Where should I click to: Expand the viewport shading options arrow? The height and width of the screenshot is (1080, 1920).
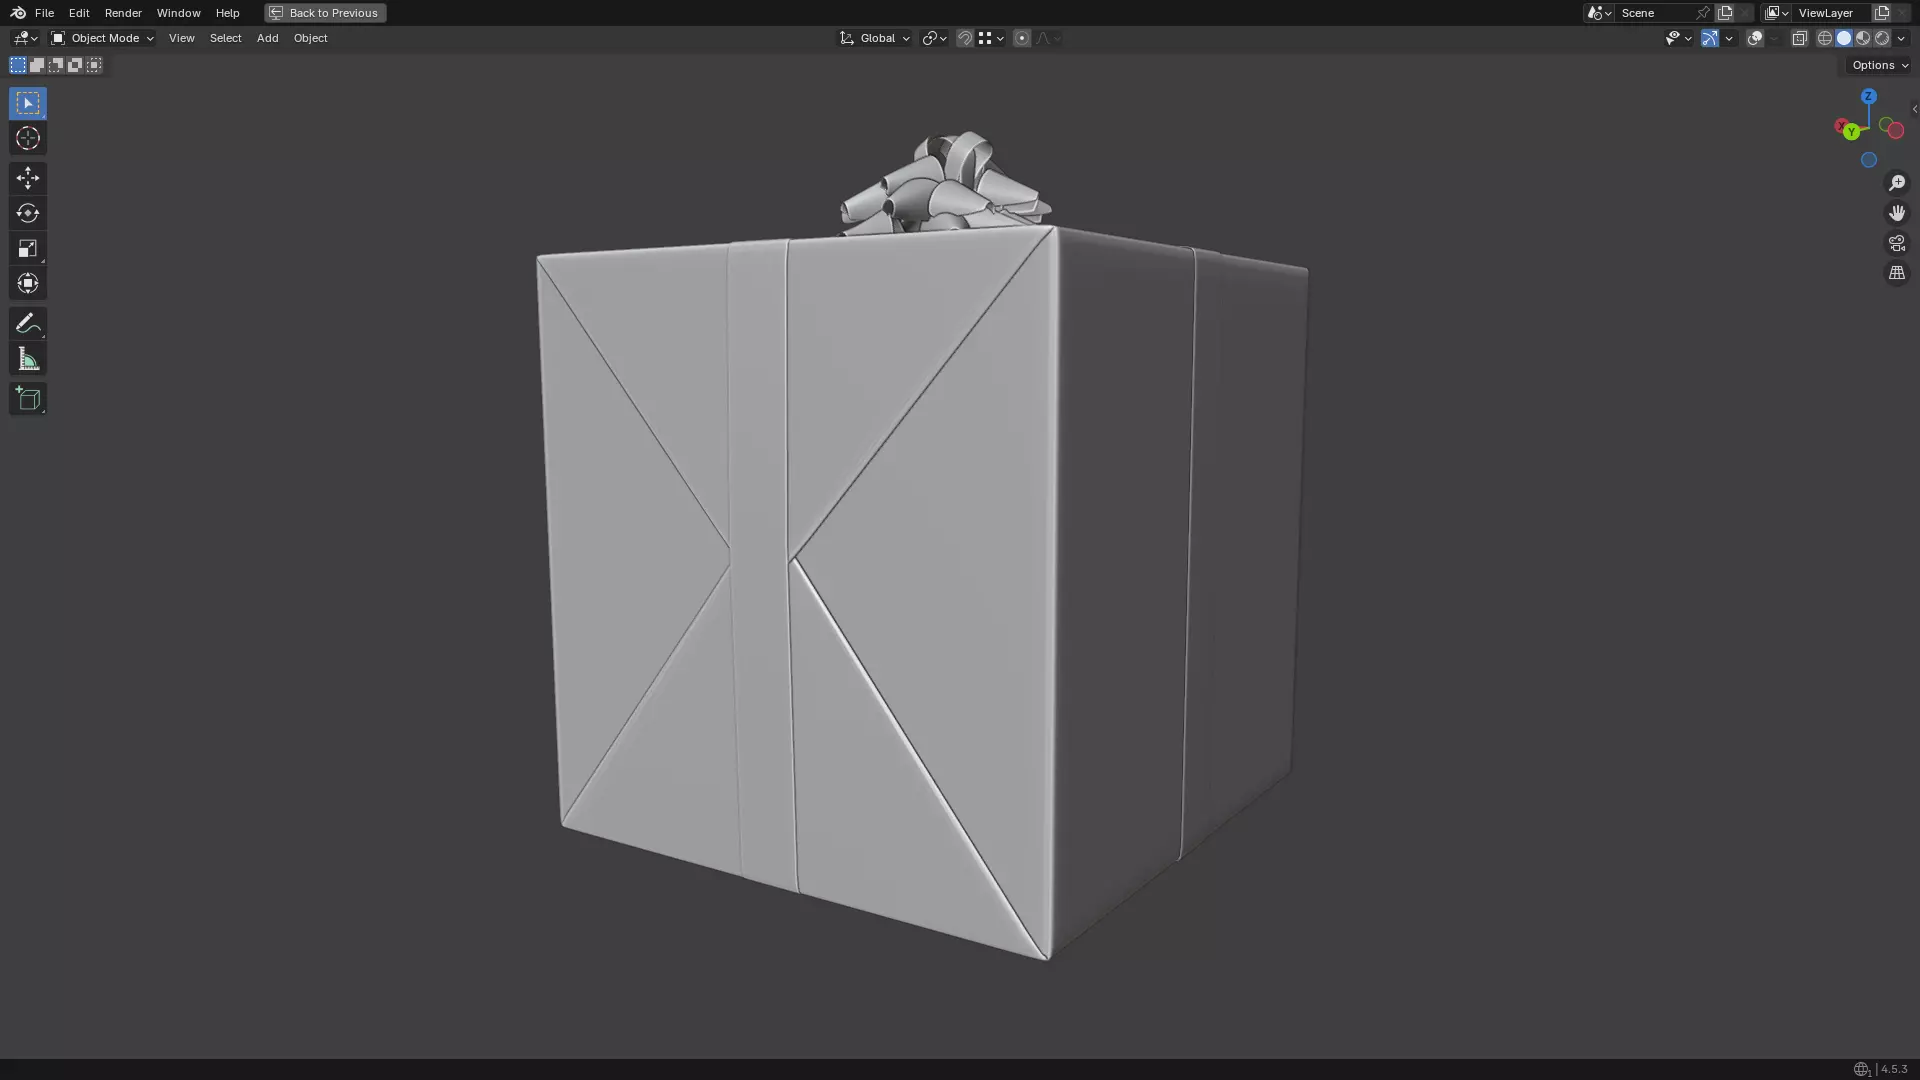pos(1901,38)
